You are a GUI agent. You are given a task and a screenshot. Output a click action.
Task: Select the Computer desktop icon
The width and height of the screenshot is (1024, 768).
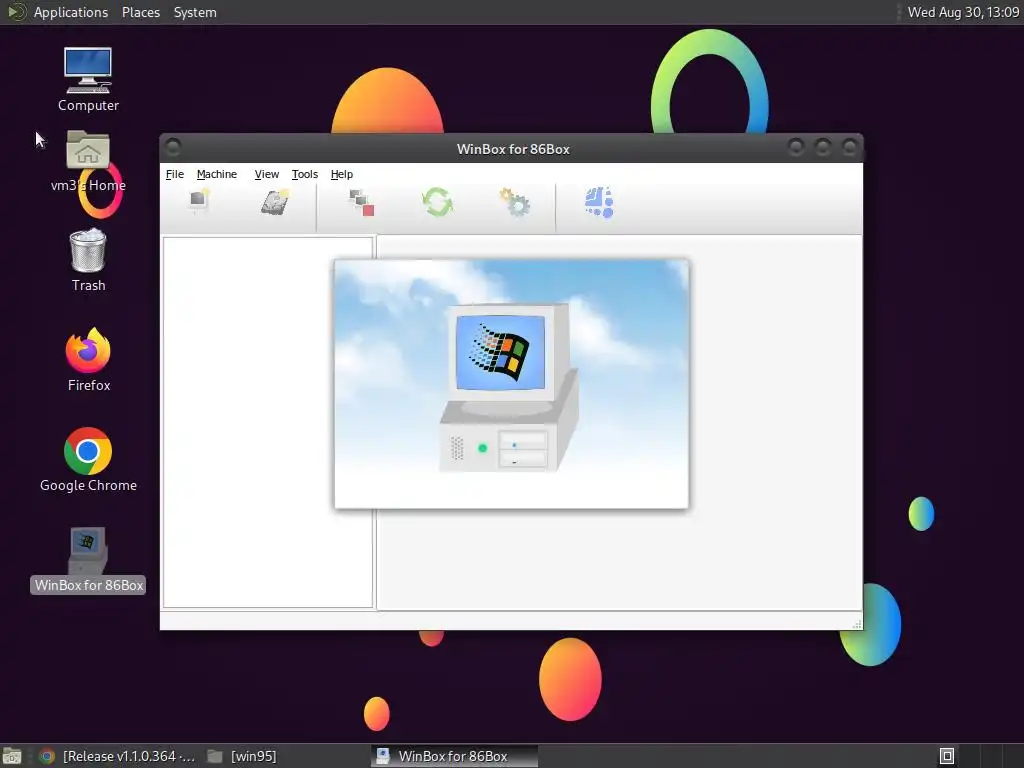tap(88, 79)
